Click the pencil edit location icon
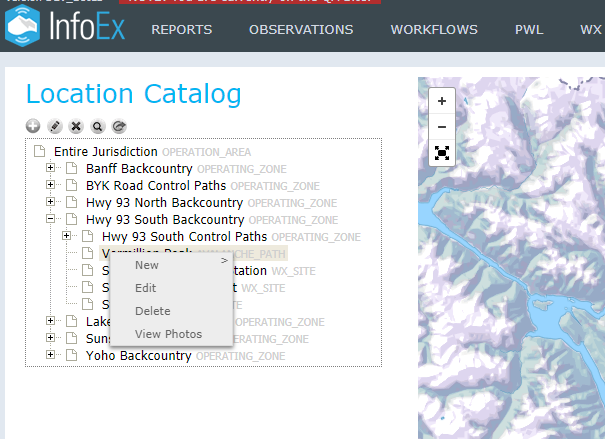 55,126
